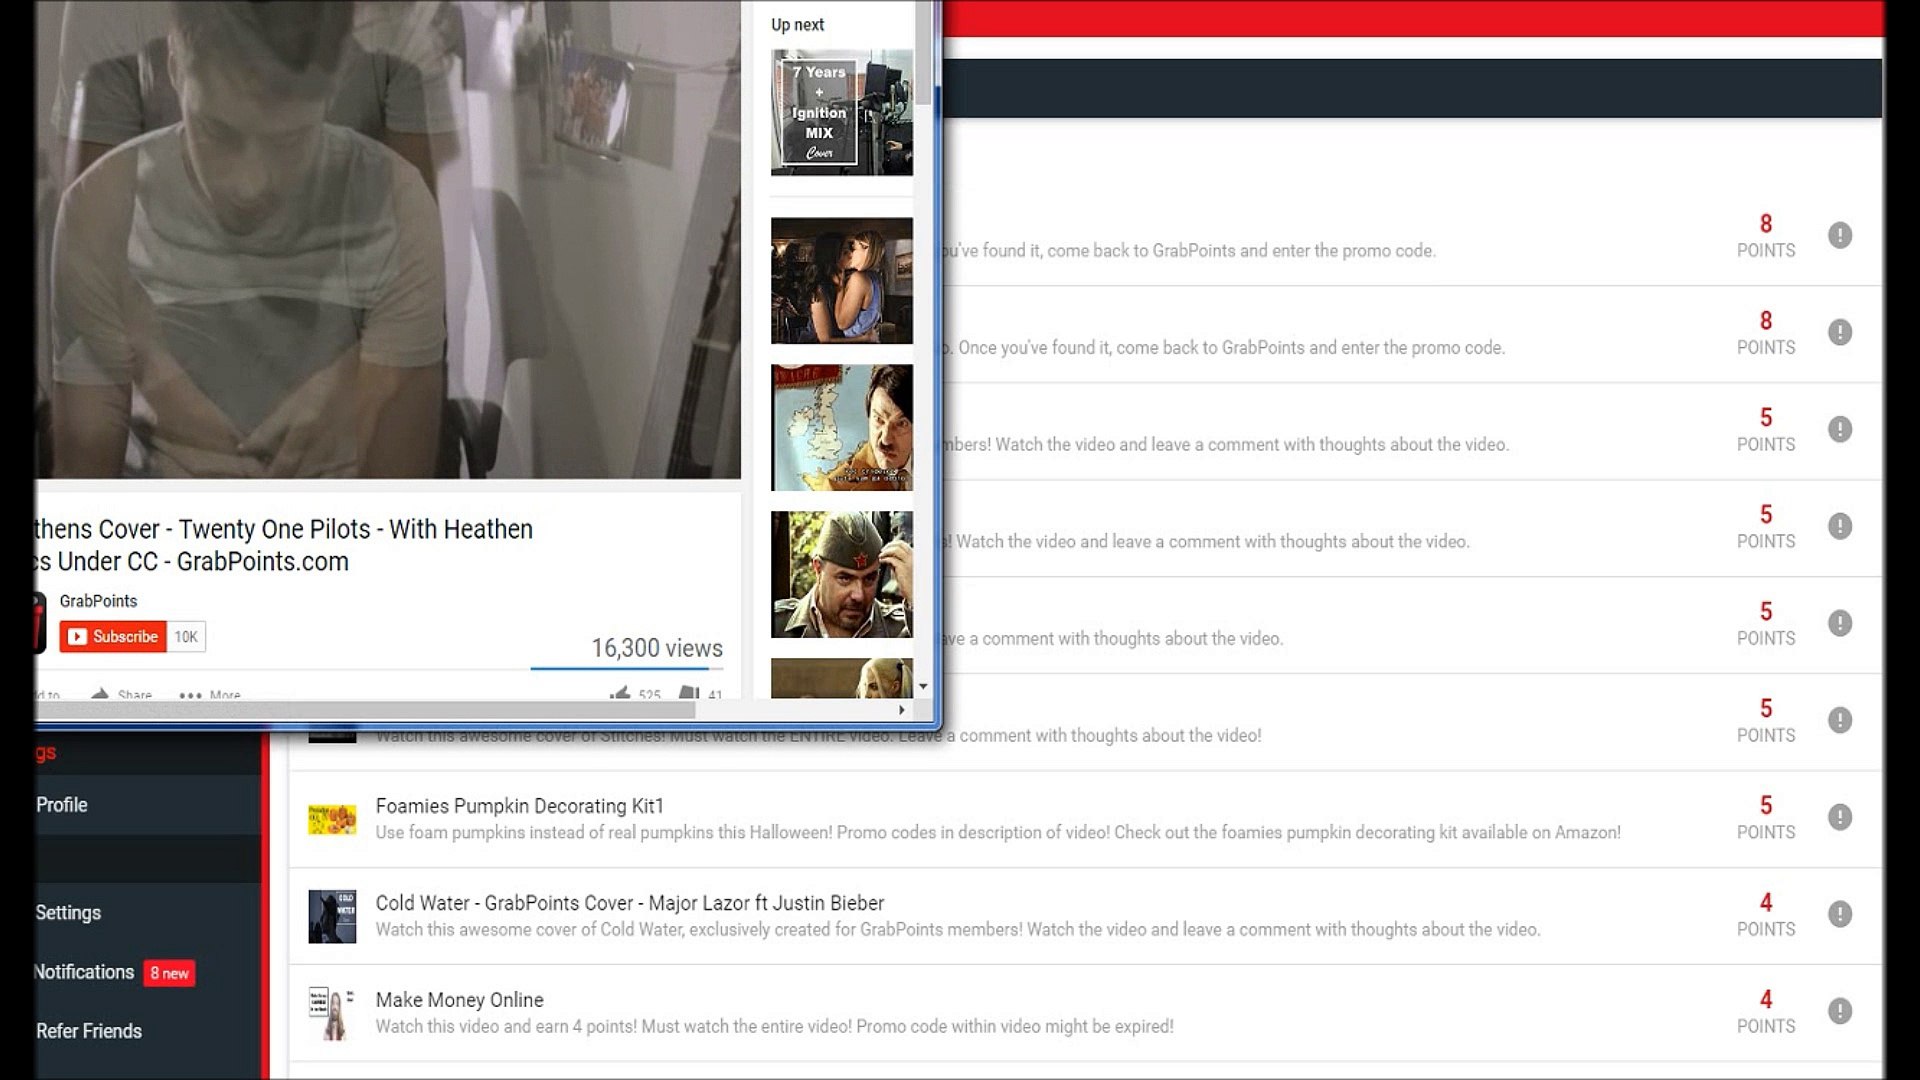Click the Share arrow icon
Viewport: 1920px width, 1080px height.
pos(100,694)
